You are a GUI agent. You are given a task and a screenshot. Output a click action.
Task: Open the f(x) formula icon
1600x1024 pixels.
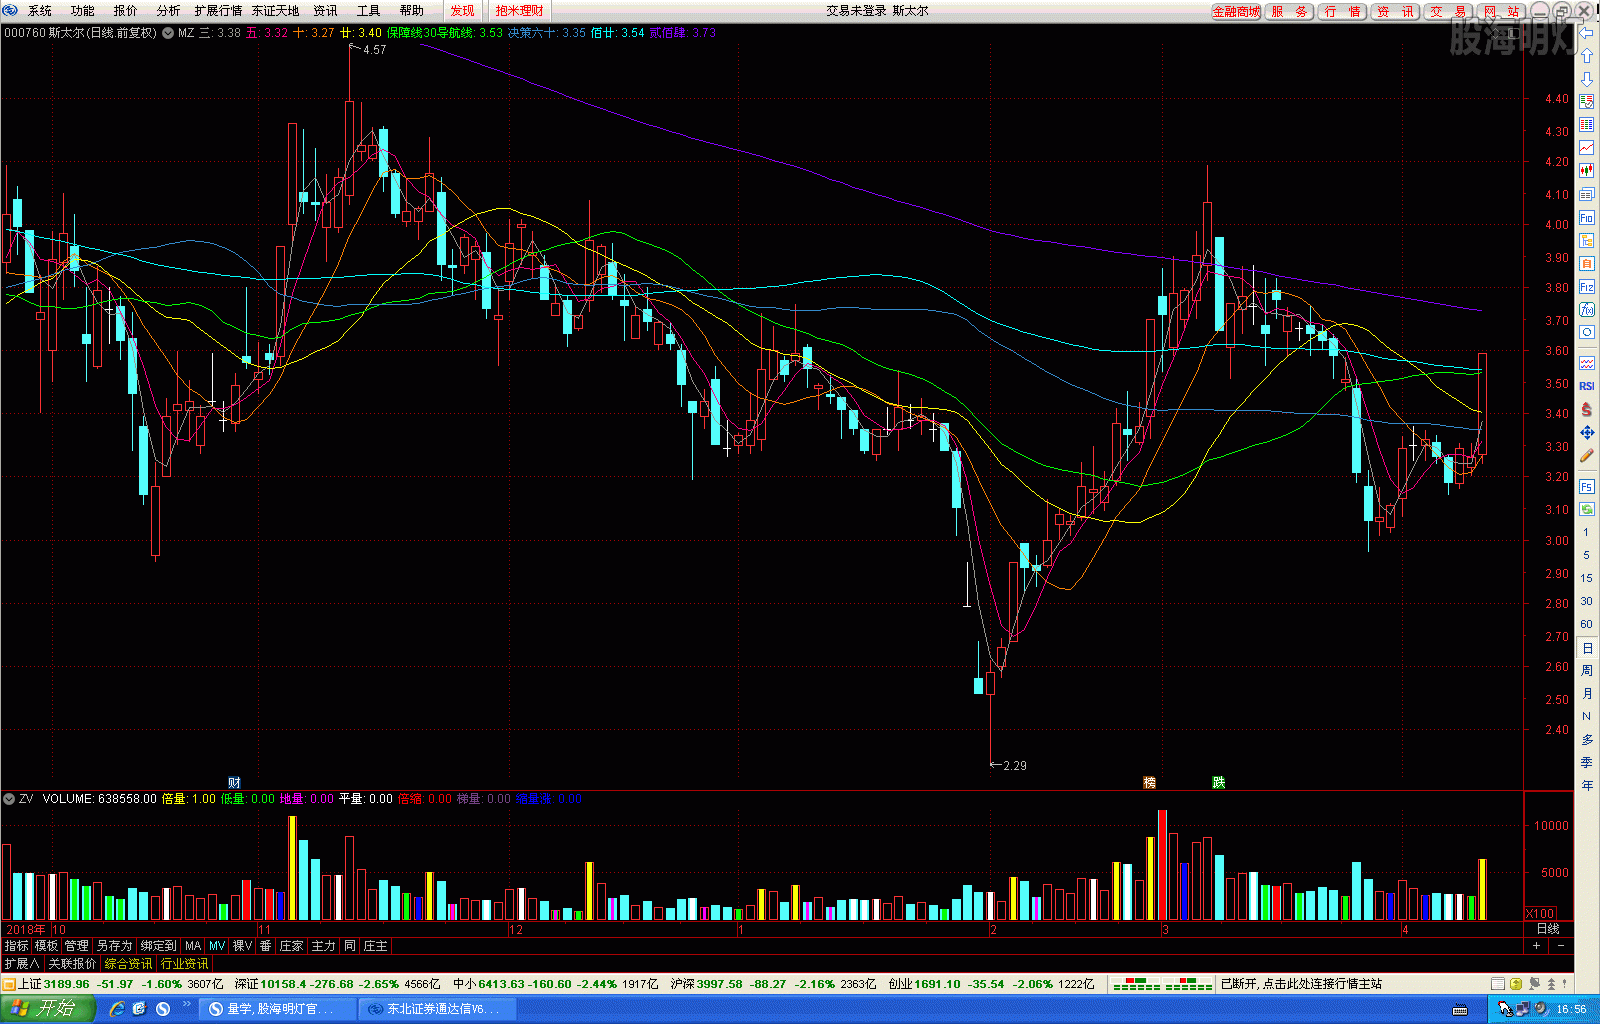1587,309
